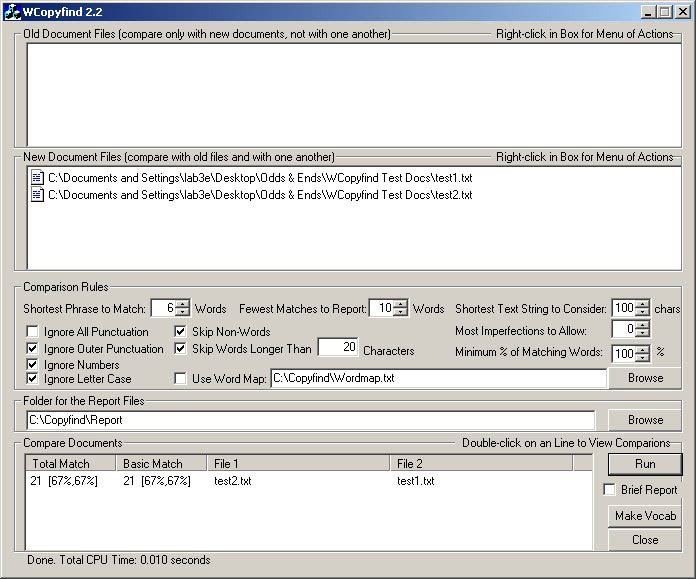Disable Skip Non-Words checkbox

(x=180, y=332)
